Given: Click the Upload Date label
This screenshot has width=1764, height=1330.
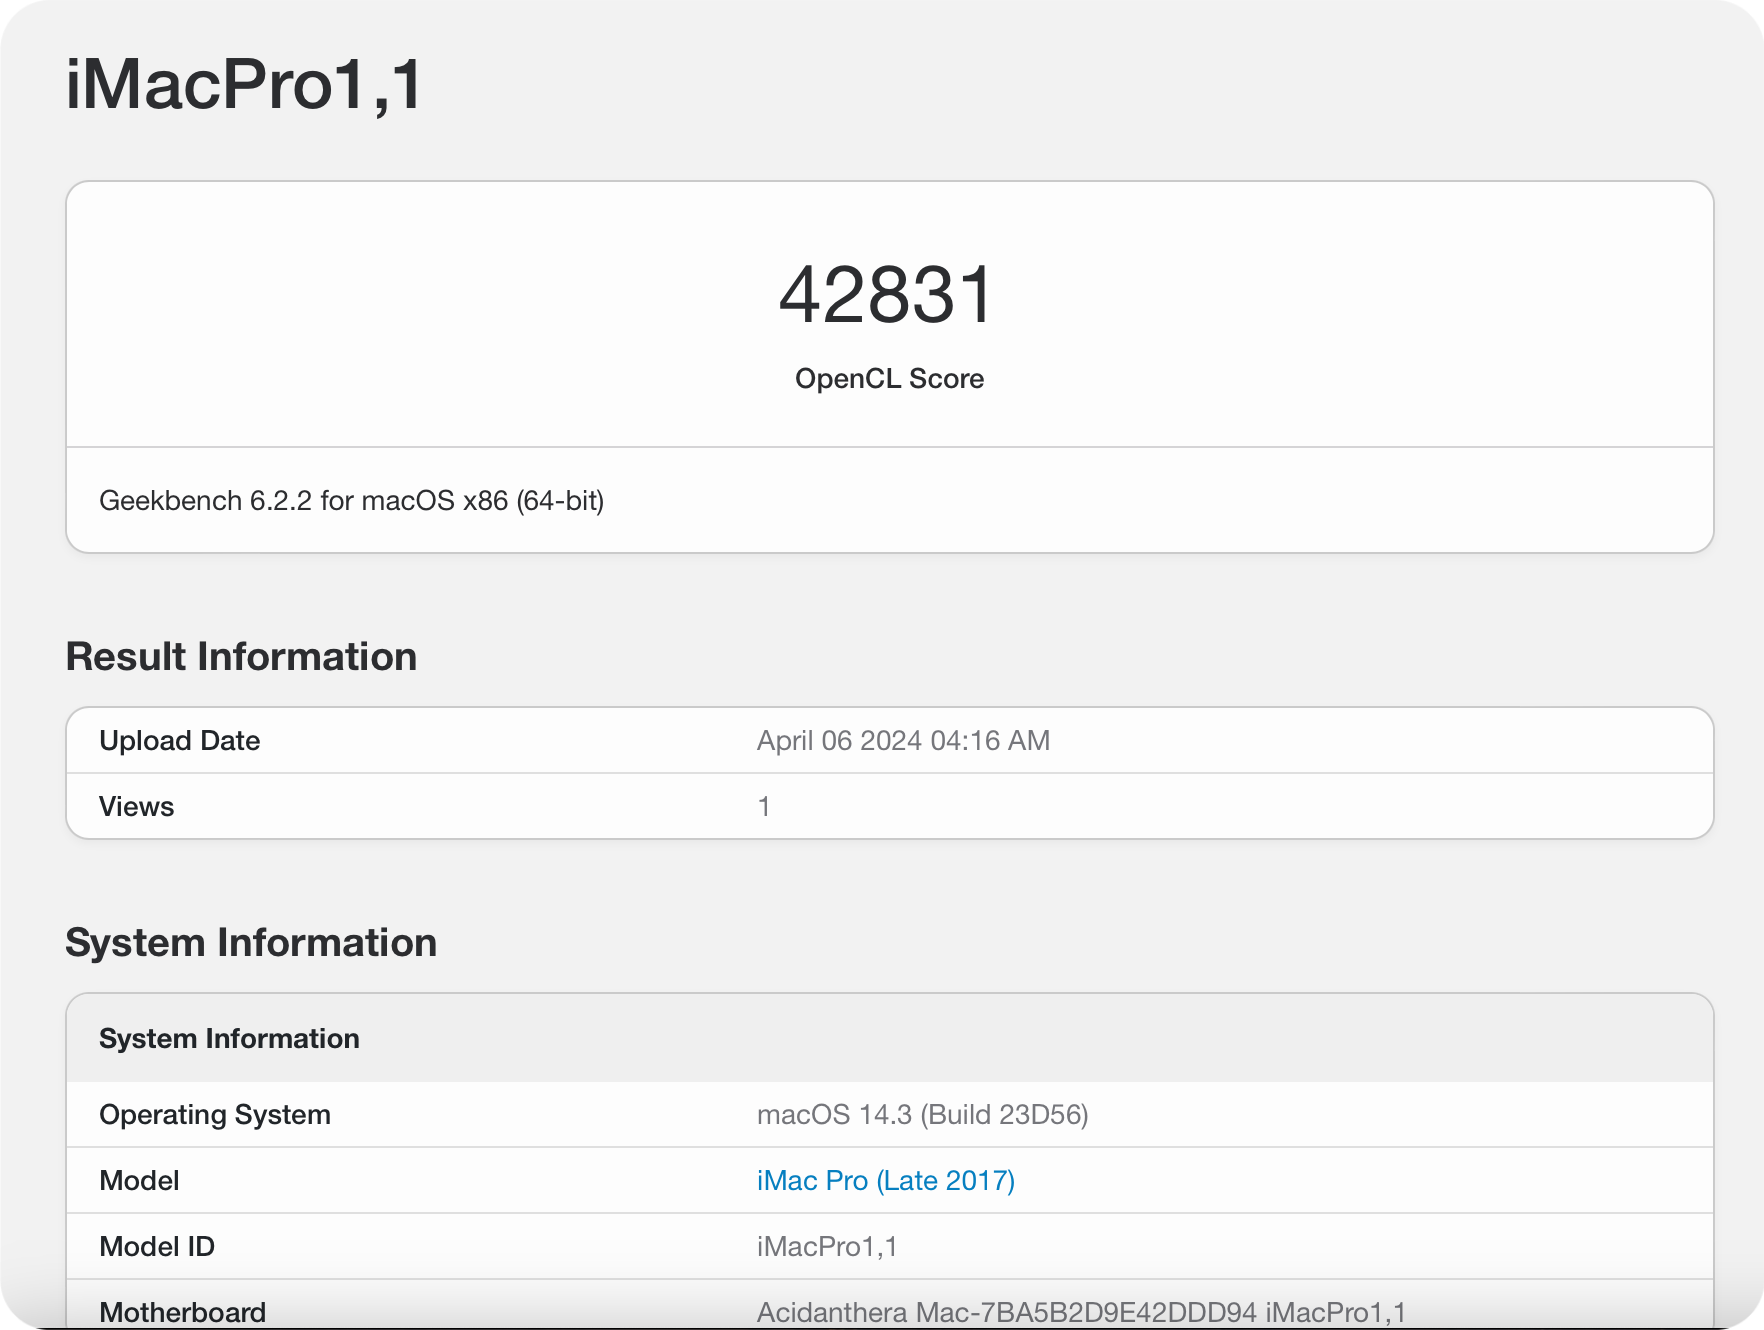Looking at the screenshot, I should [180, 740].
